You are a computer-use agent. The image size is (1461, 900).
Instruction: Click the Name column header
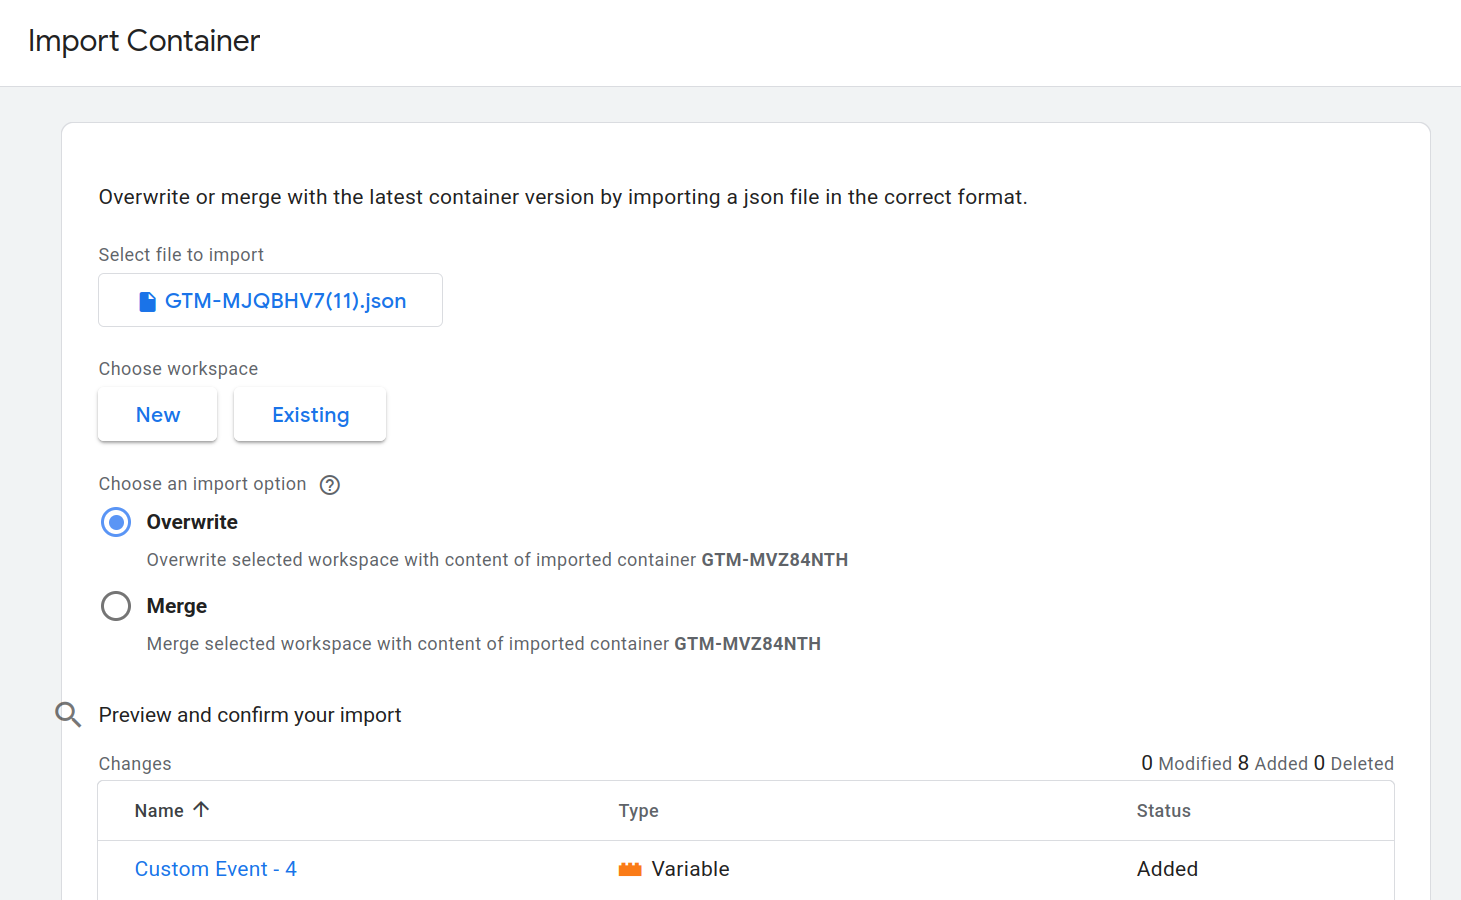pos(158,810)
